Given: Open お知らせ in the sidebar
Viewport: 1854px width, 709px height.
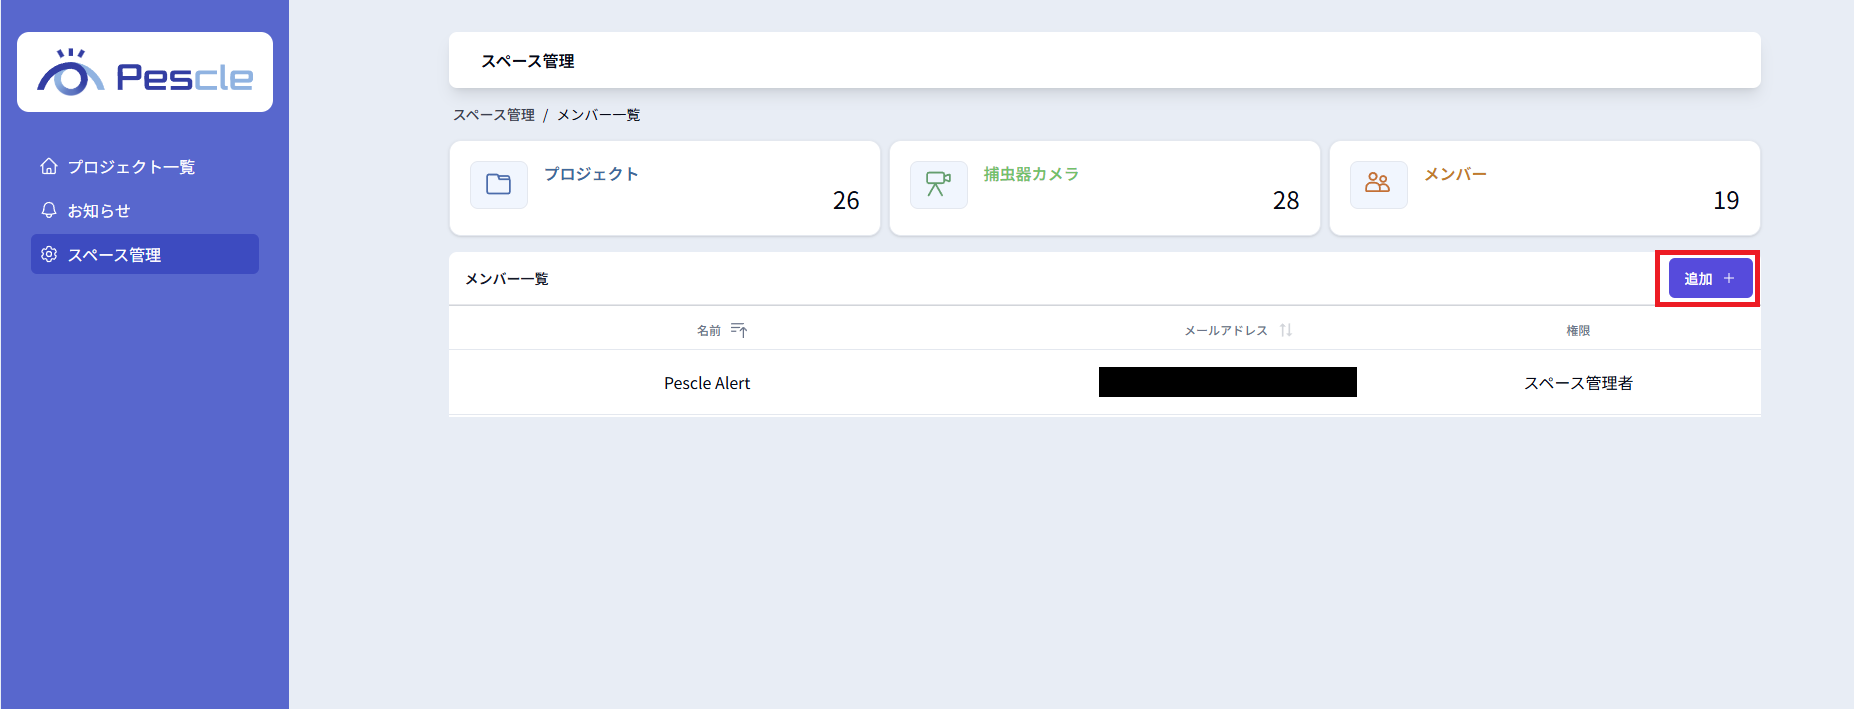Looking at the screenshot, I should click(x=99, y=211).
